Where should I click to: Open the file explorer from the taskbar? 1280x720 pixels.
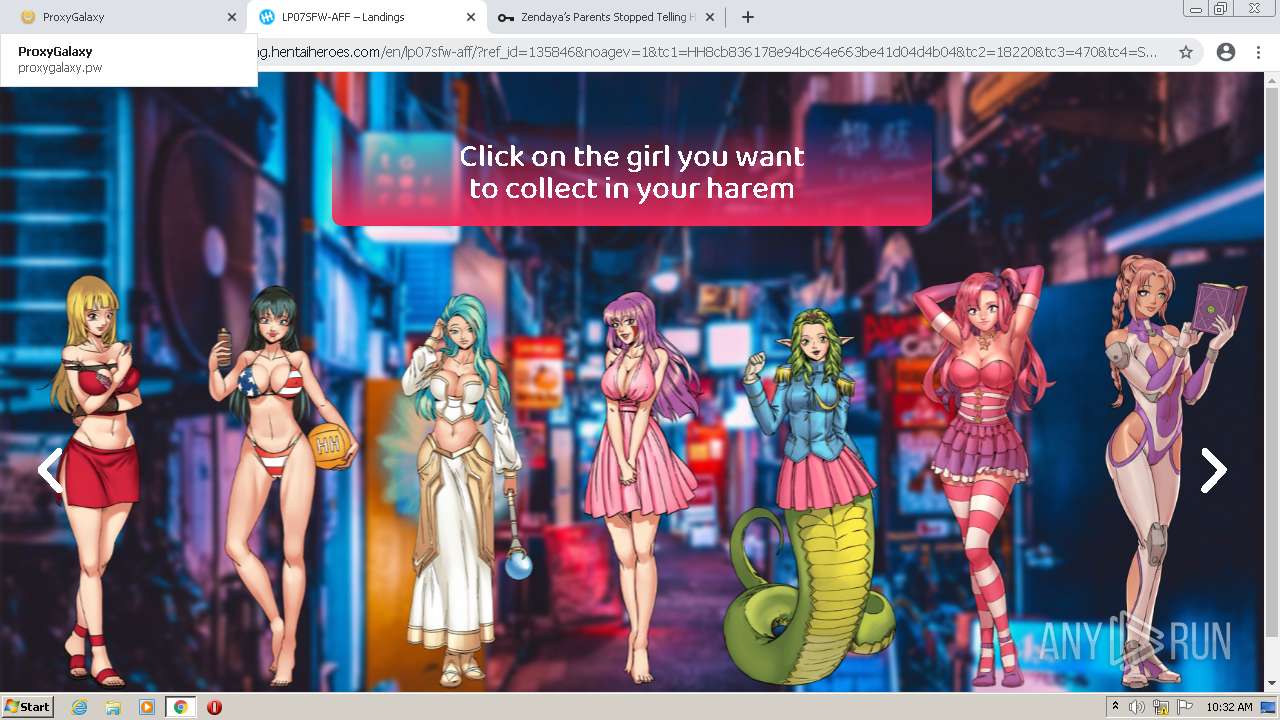pyautogui.click(x=113, y=707)
